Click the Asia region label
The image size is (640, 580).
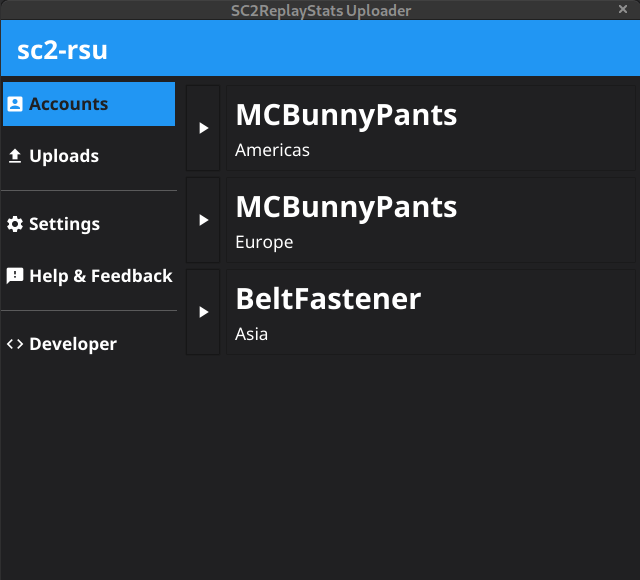tap(251, 334)
